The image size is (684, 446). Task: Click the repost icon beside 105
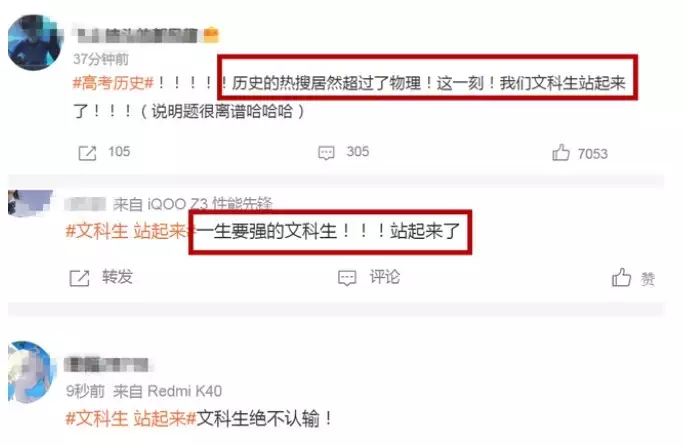click(87, 153)
